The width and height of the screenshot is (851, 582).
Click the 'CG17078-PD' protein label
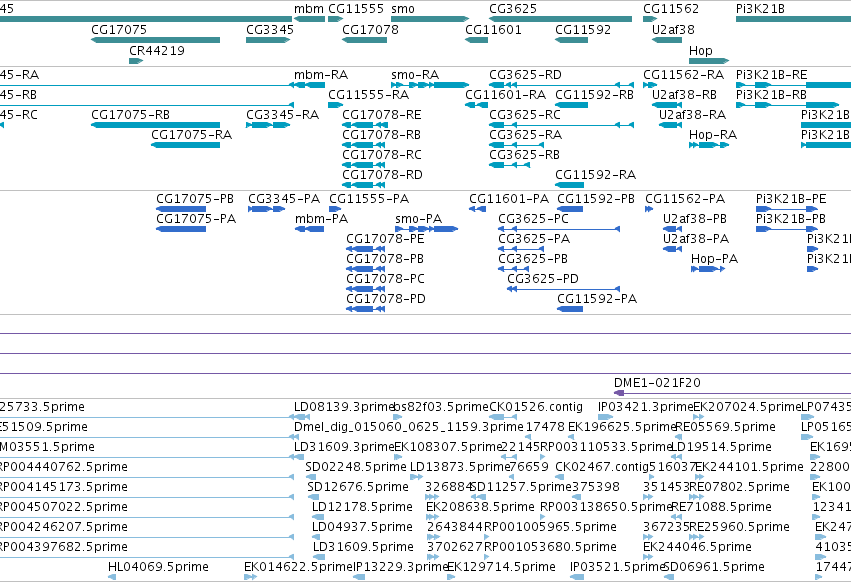click(386, 299)
